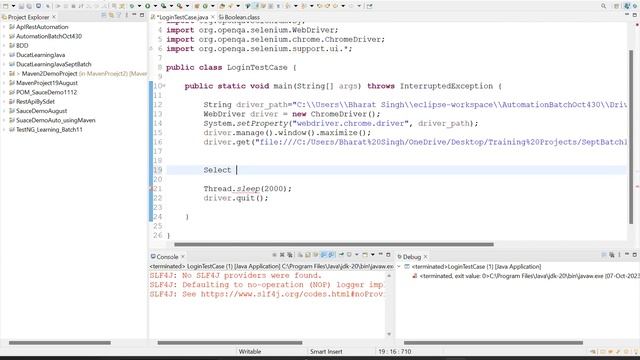
Task: Open the Debug view's menu icon
Action: click(619, 255)
